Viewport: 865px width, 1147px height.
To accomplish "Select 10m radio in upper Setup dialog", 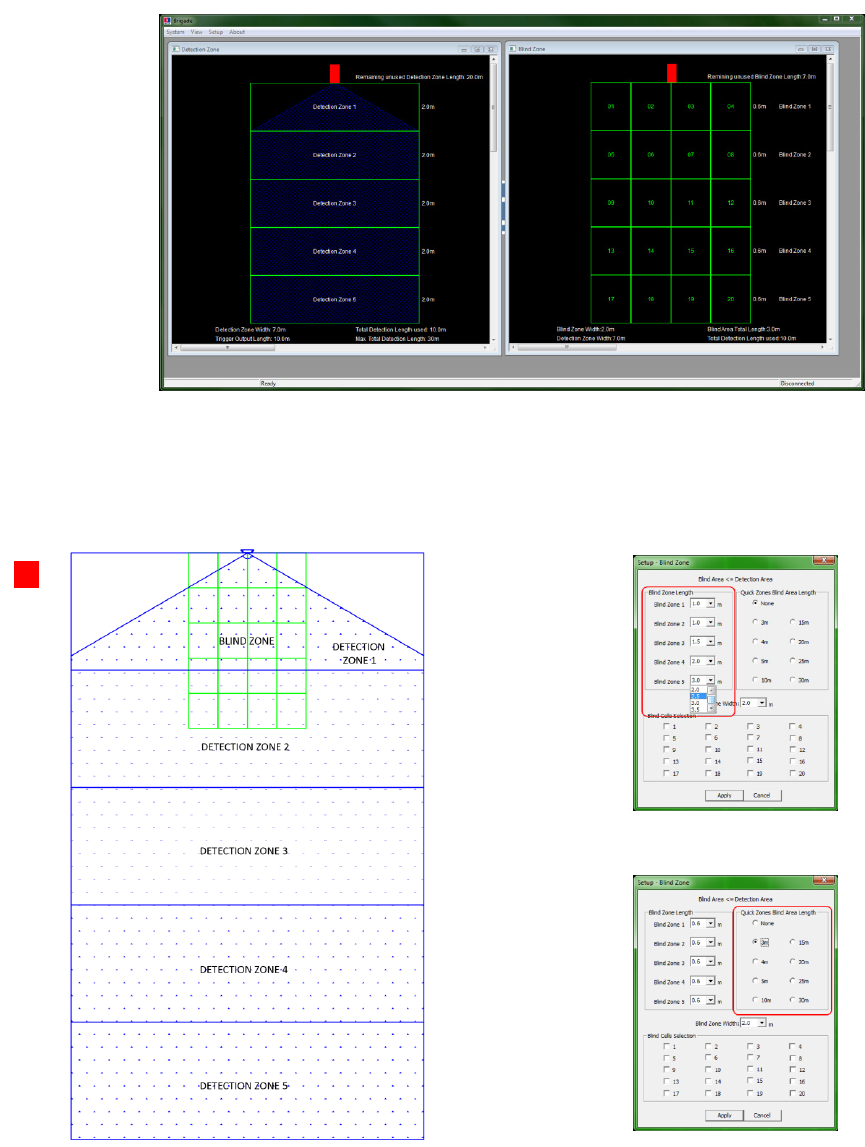I will [x=755, y=680].
